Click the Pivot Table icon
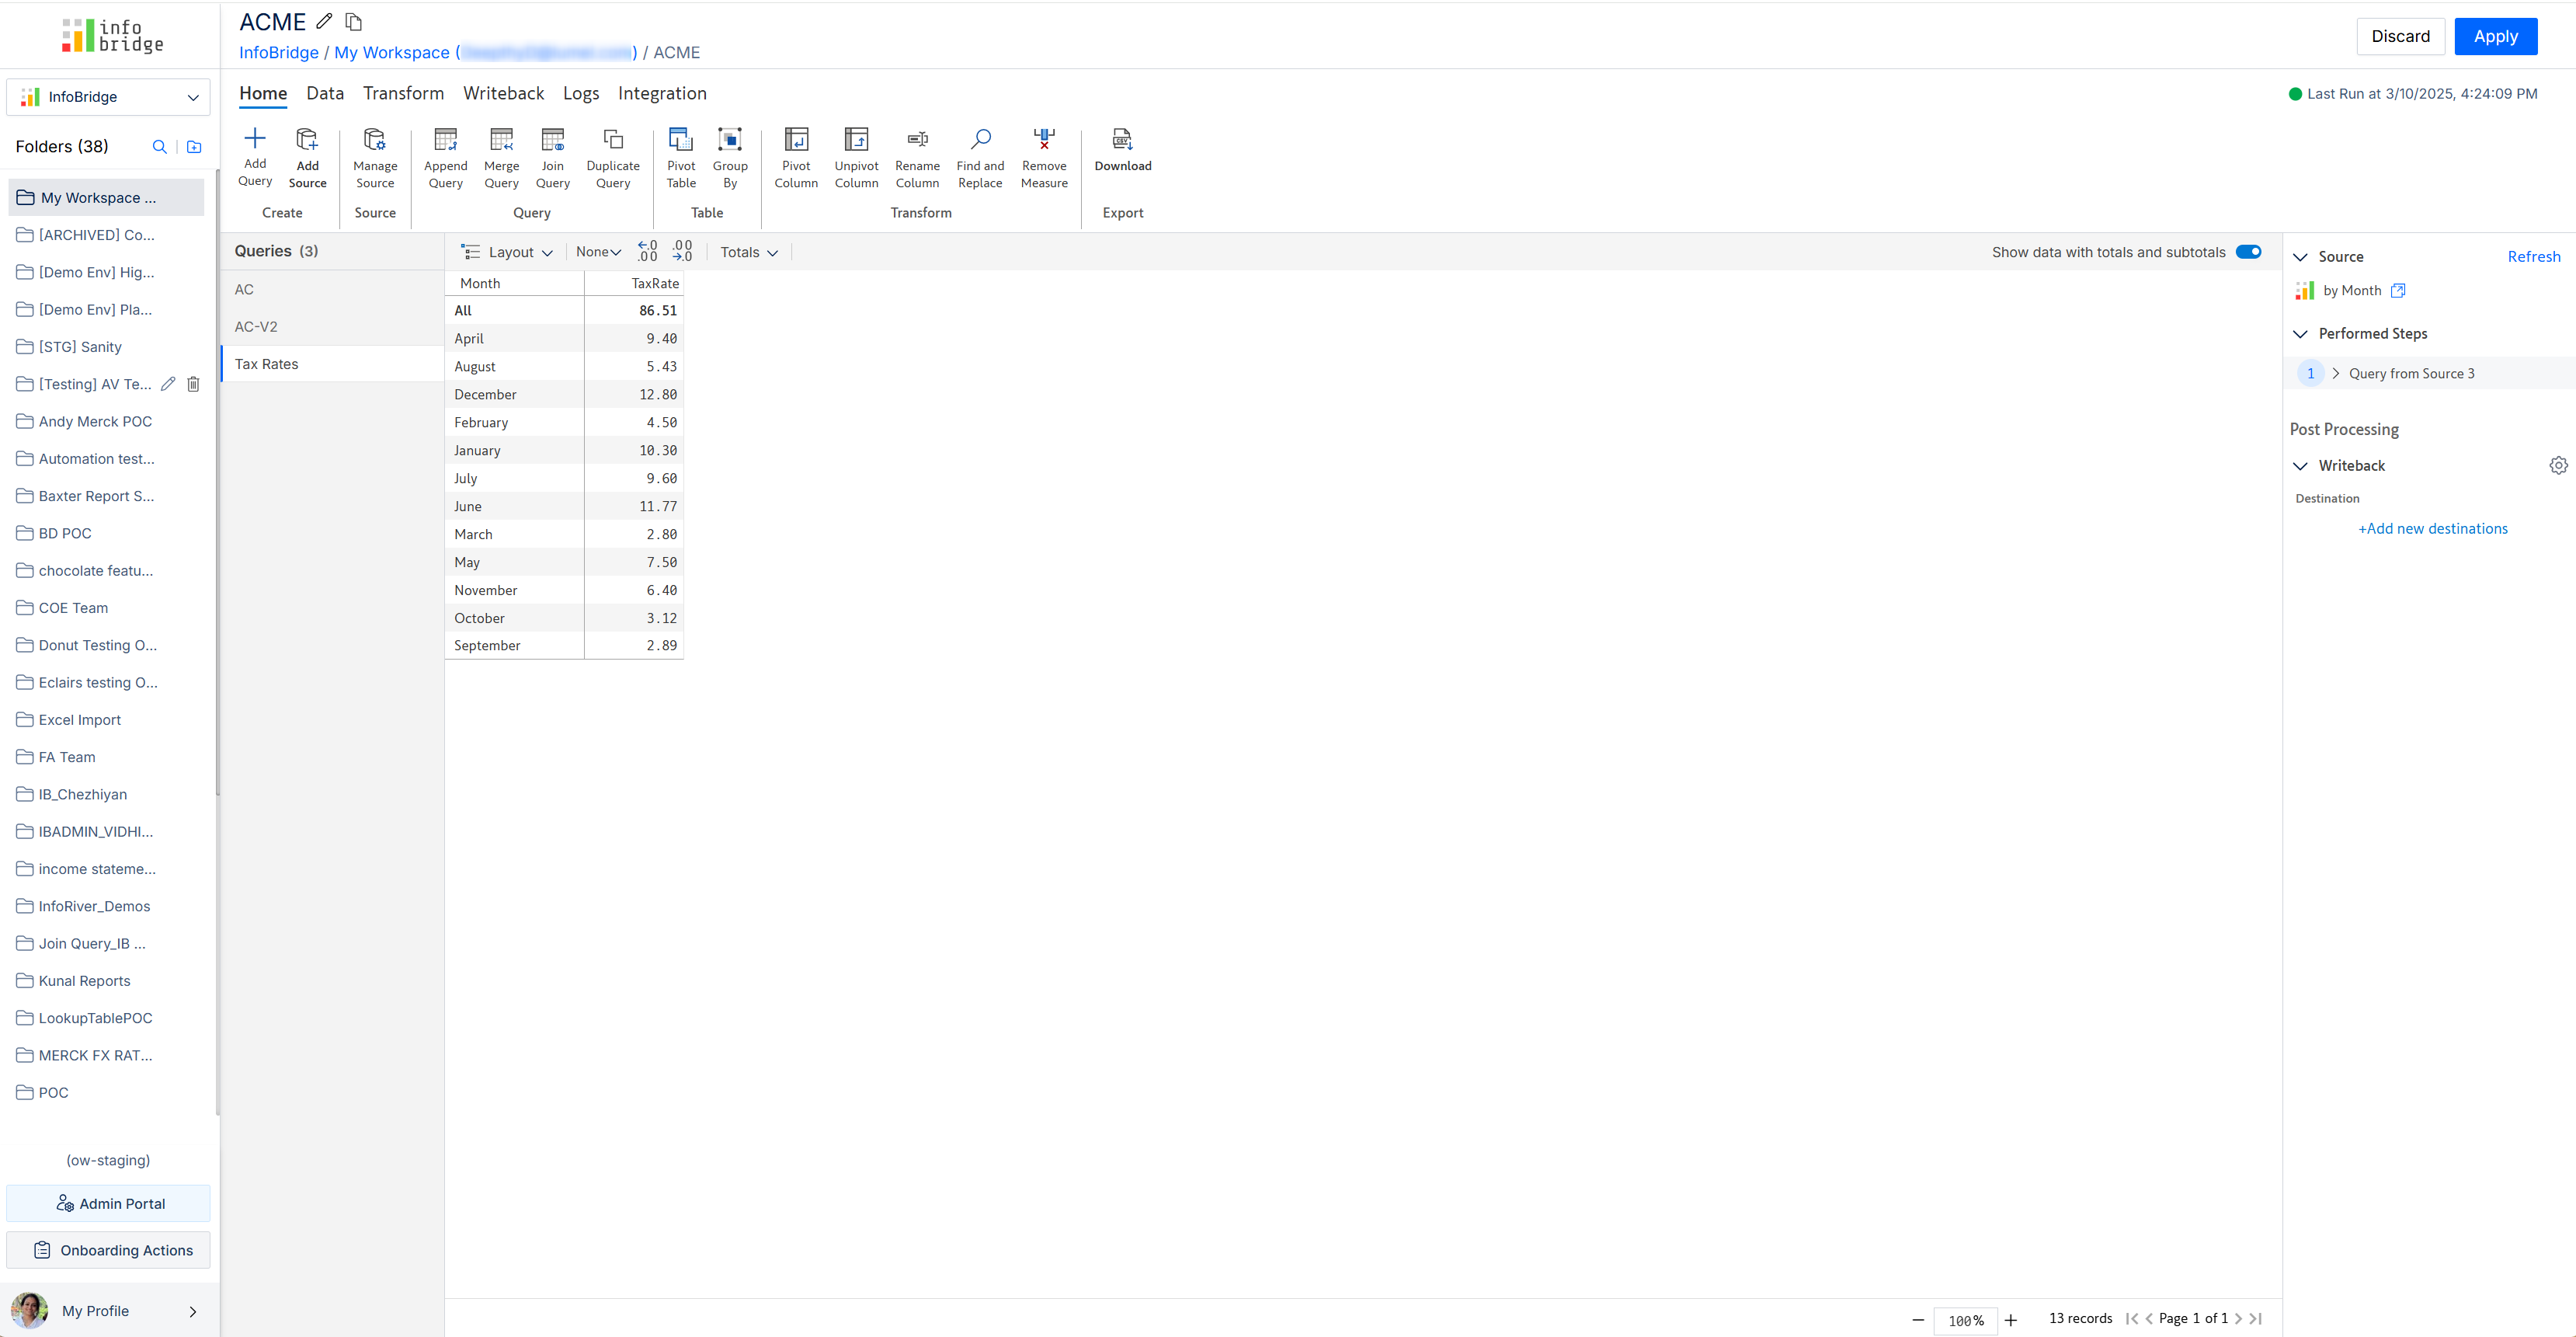This screenshot has height=1337, width=2576. pyautogui.click(x=680, y=140)
